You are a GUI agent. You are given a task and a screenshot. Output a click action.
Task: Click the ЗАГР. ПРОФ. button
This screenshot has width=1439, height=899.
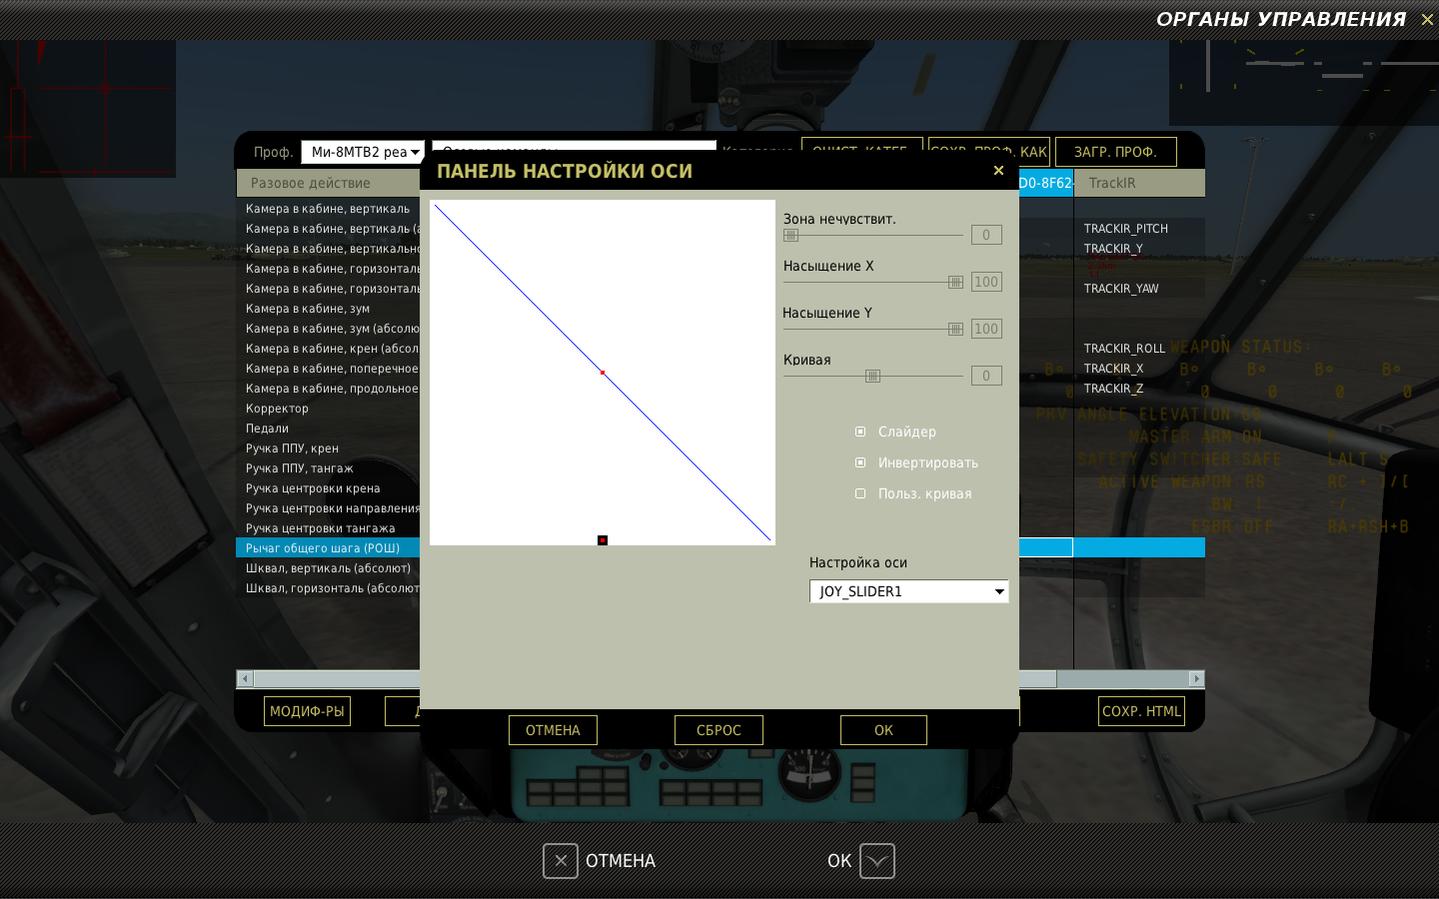[1116, 152]
